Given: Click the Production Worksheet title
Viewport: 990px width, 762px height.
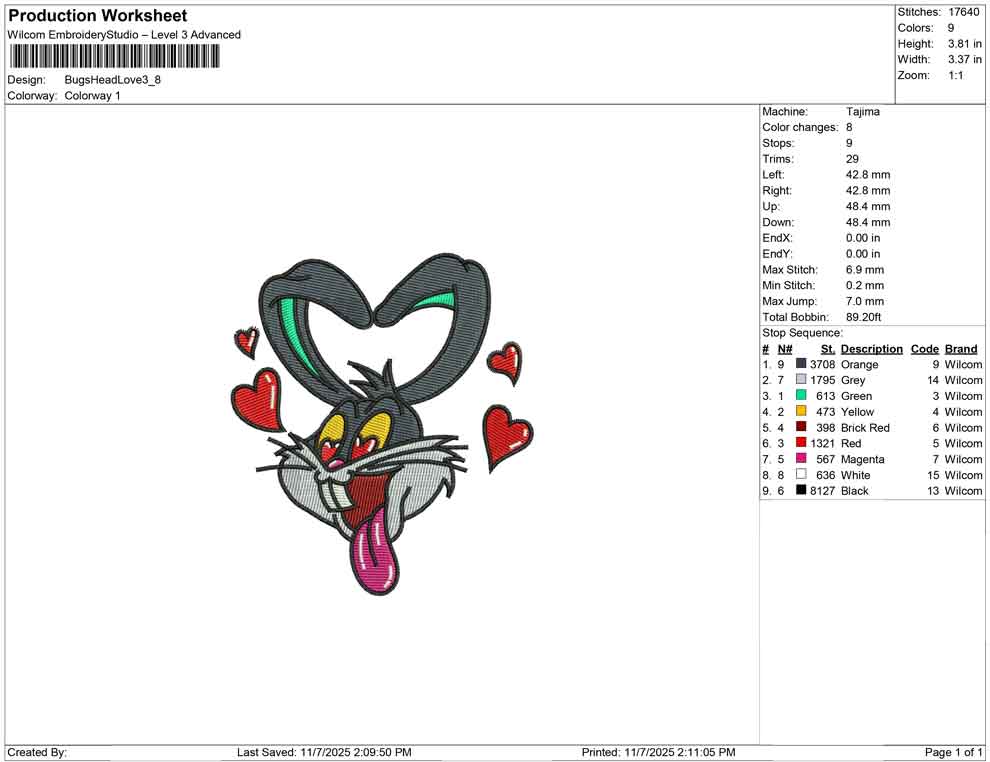Looking at the screenshot, I should click(x=97, y=15).
